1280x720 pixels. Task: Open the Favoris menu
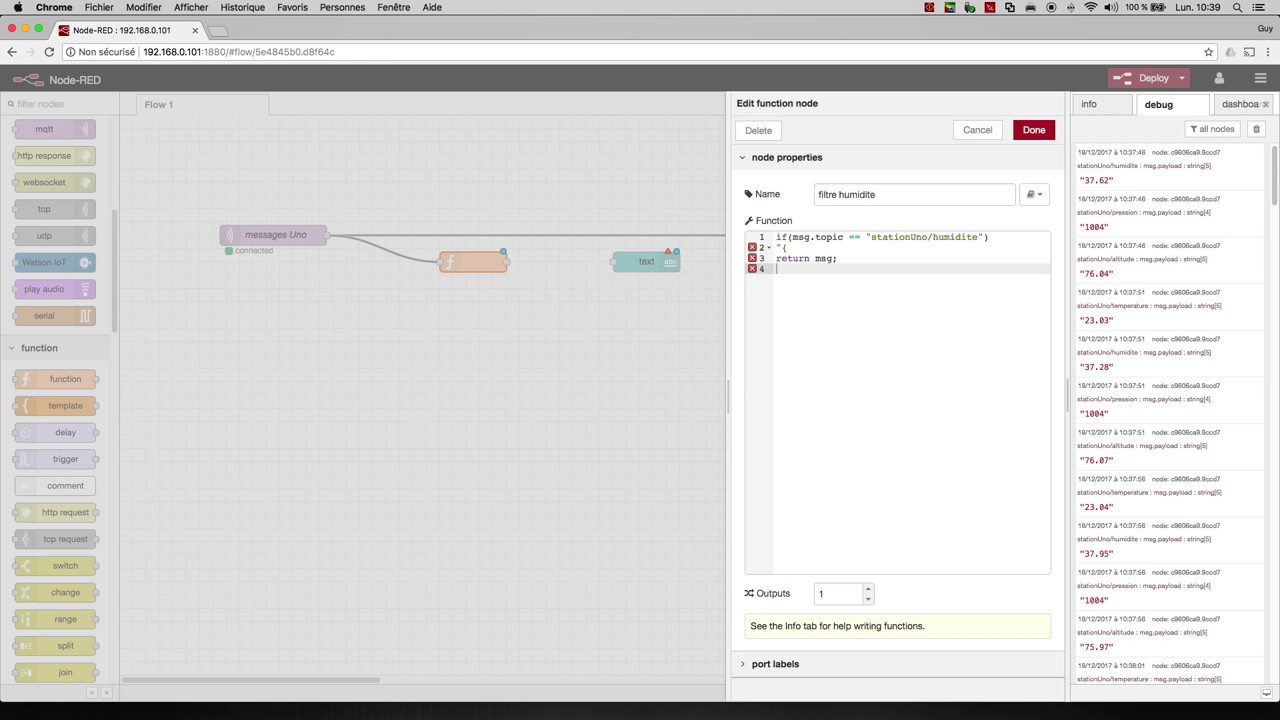tap(293, 7)
